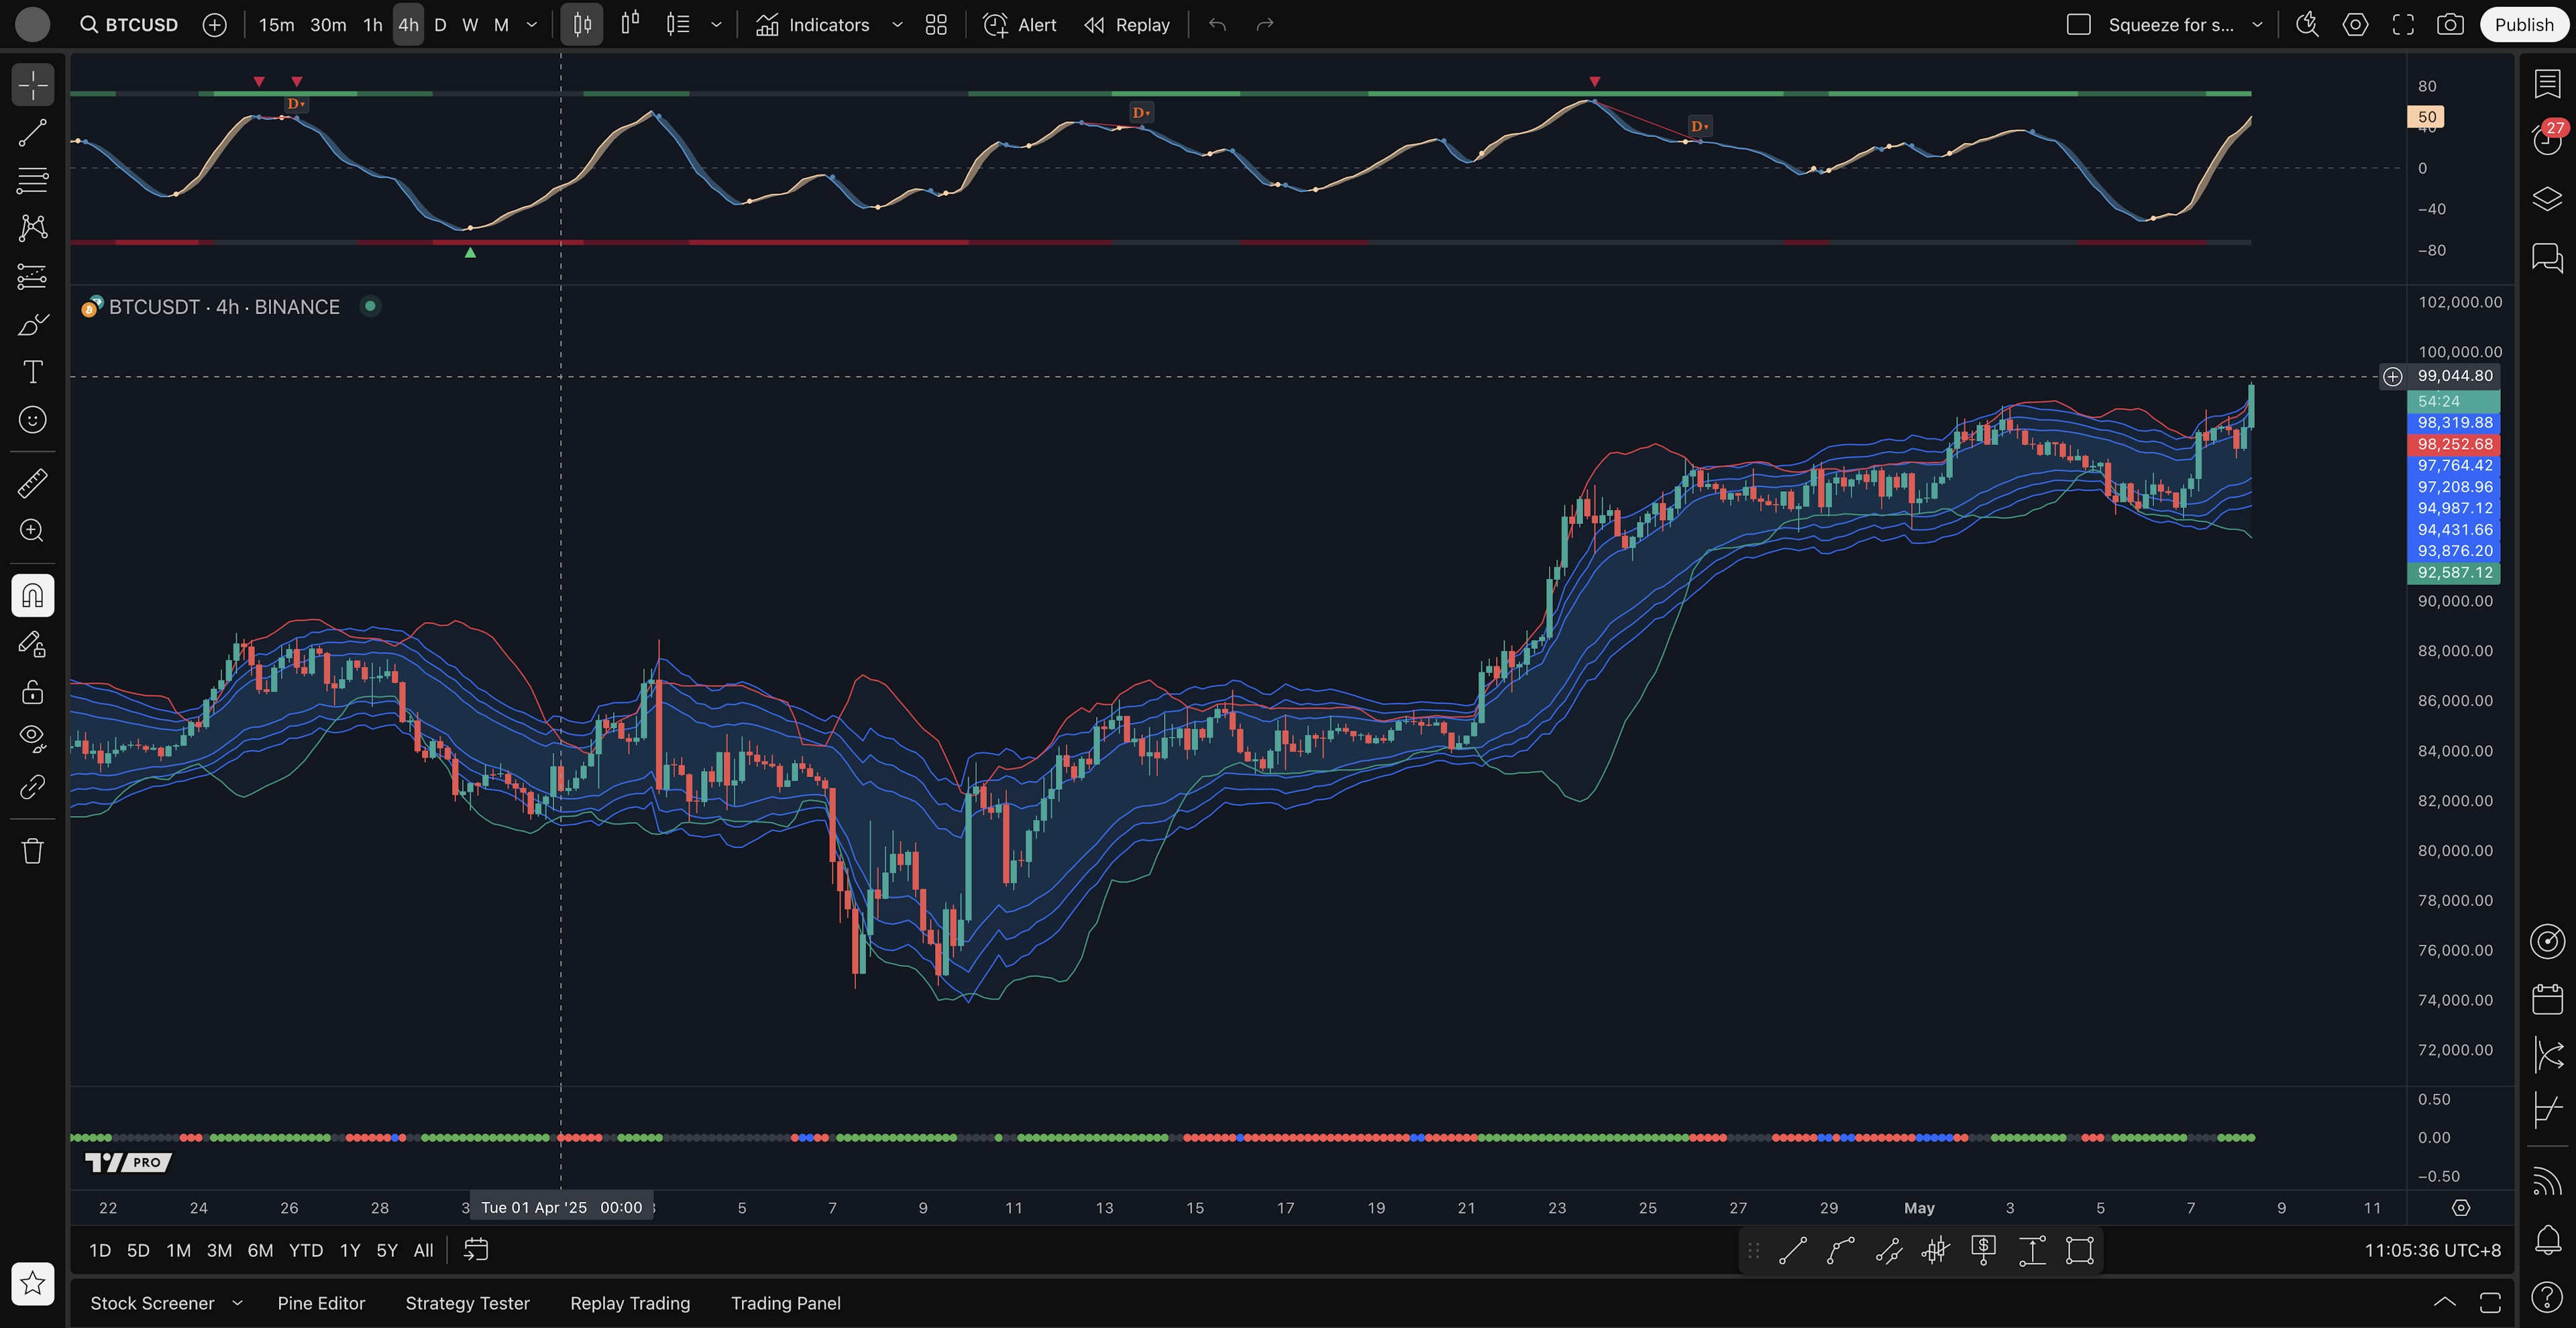This screenshot has width=2576, height=1328.
Task: Create an Alert
Action: pyautogui.click(x=1020, y=25)
